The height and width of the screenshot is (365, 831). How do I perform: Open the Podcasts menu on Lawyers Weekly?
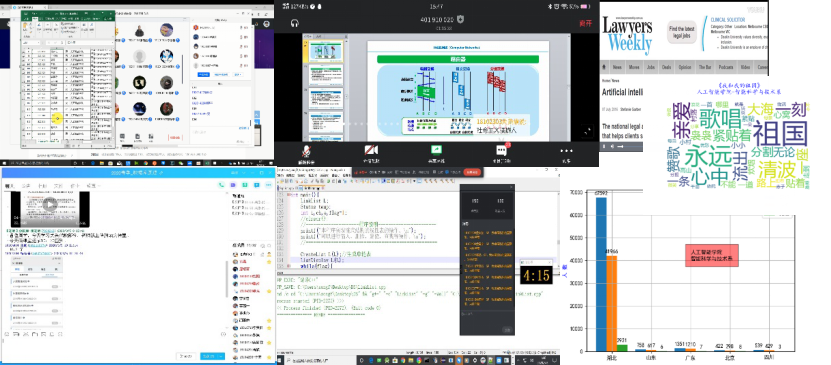[x=726, y=67]
